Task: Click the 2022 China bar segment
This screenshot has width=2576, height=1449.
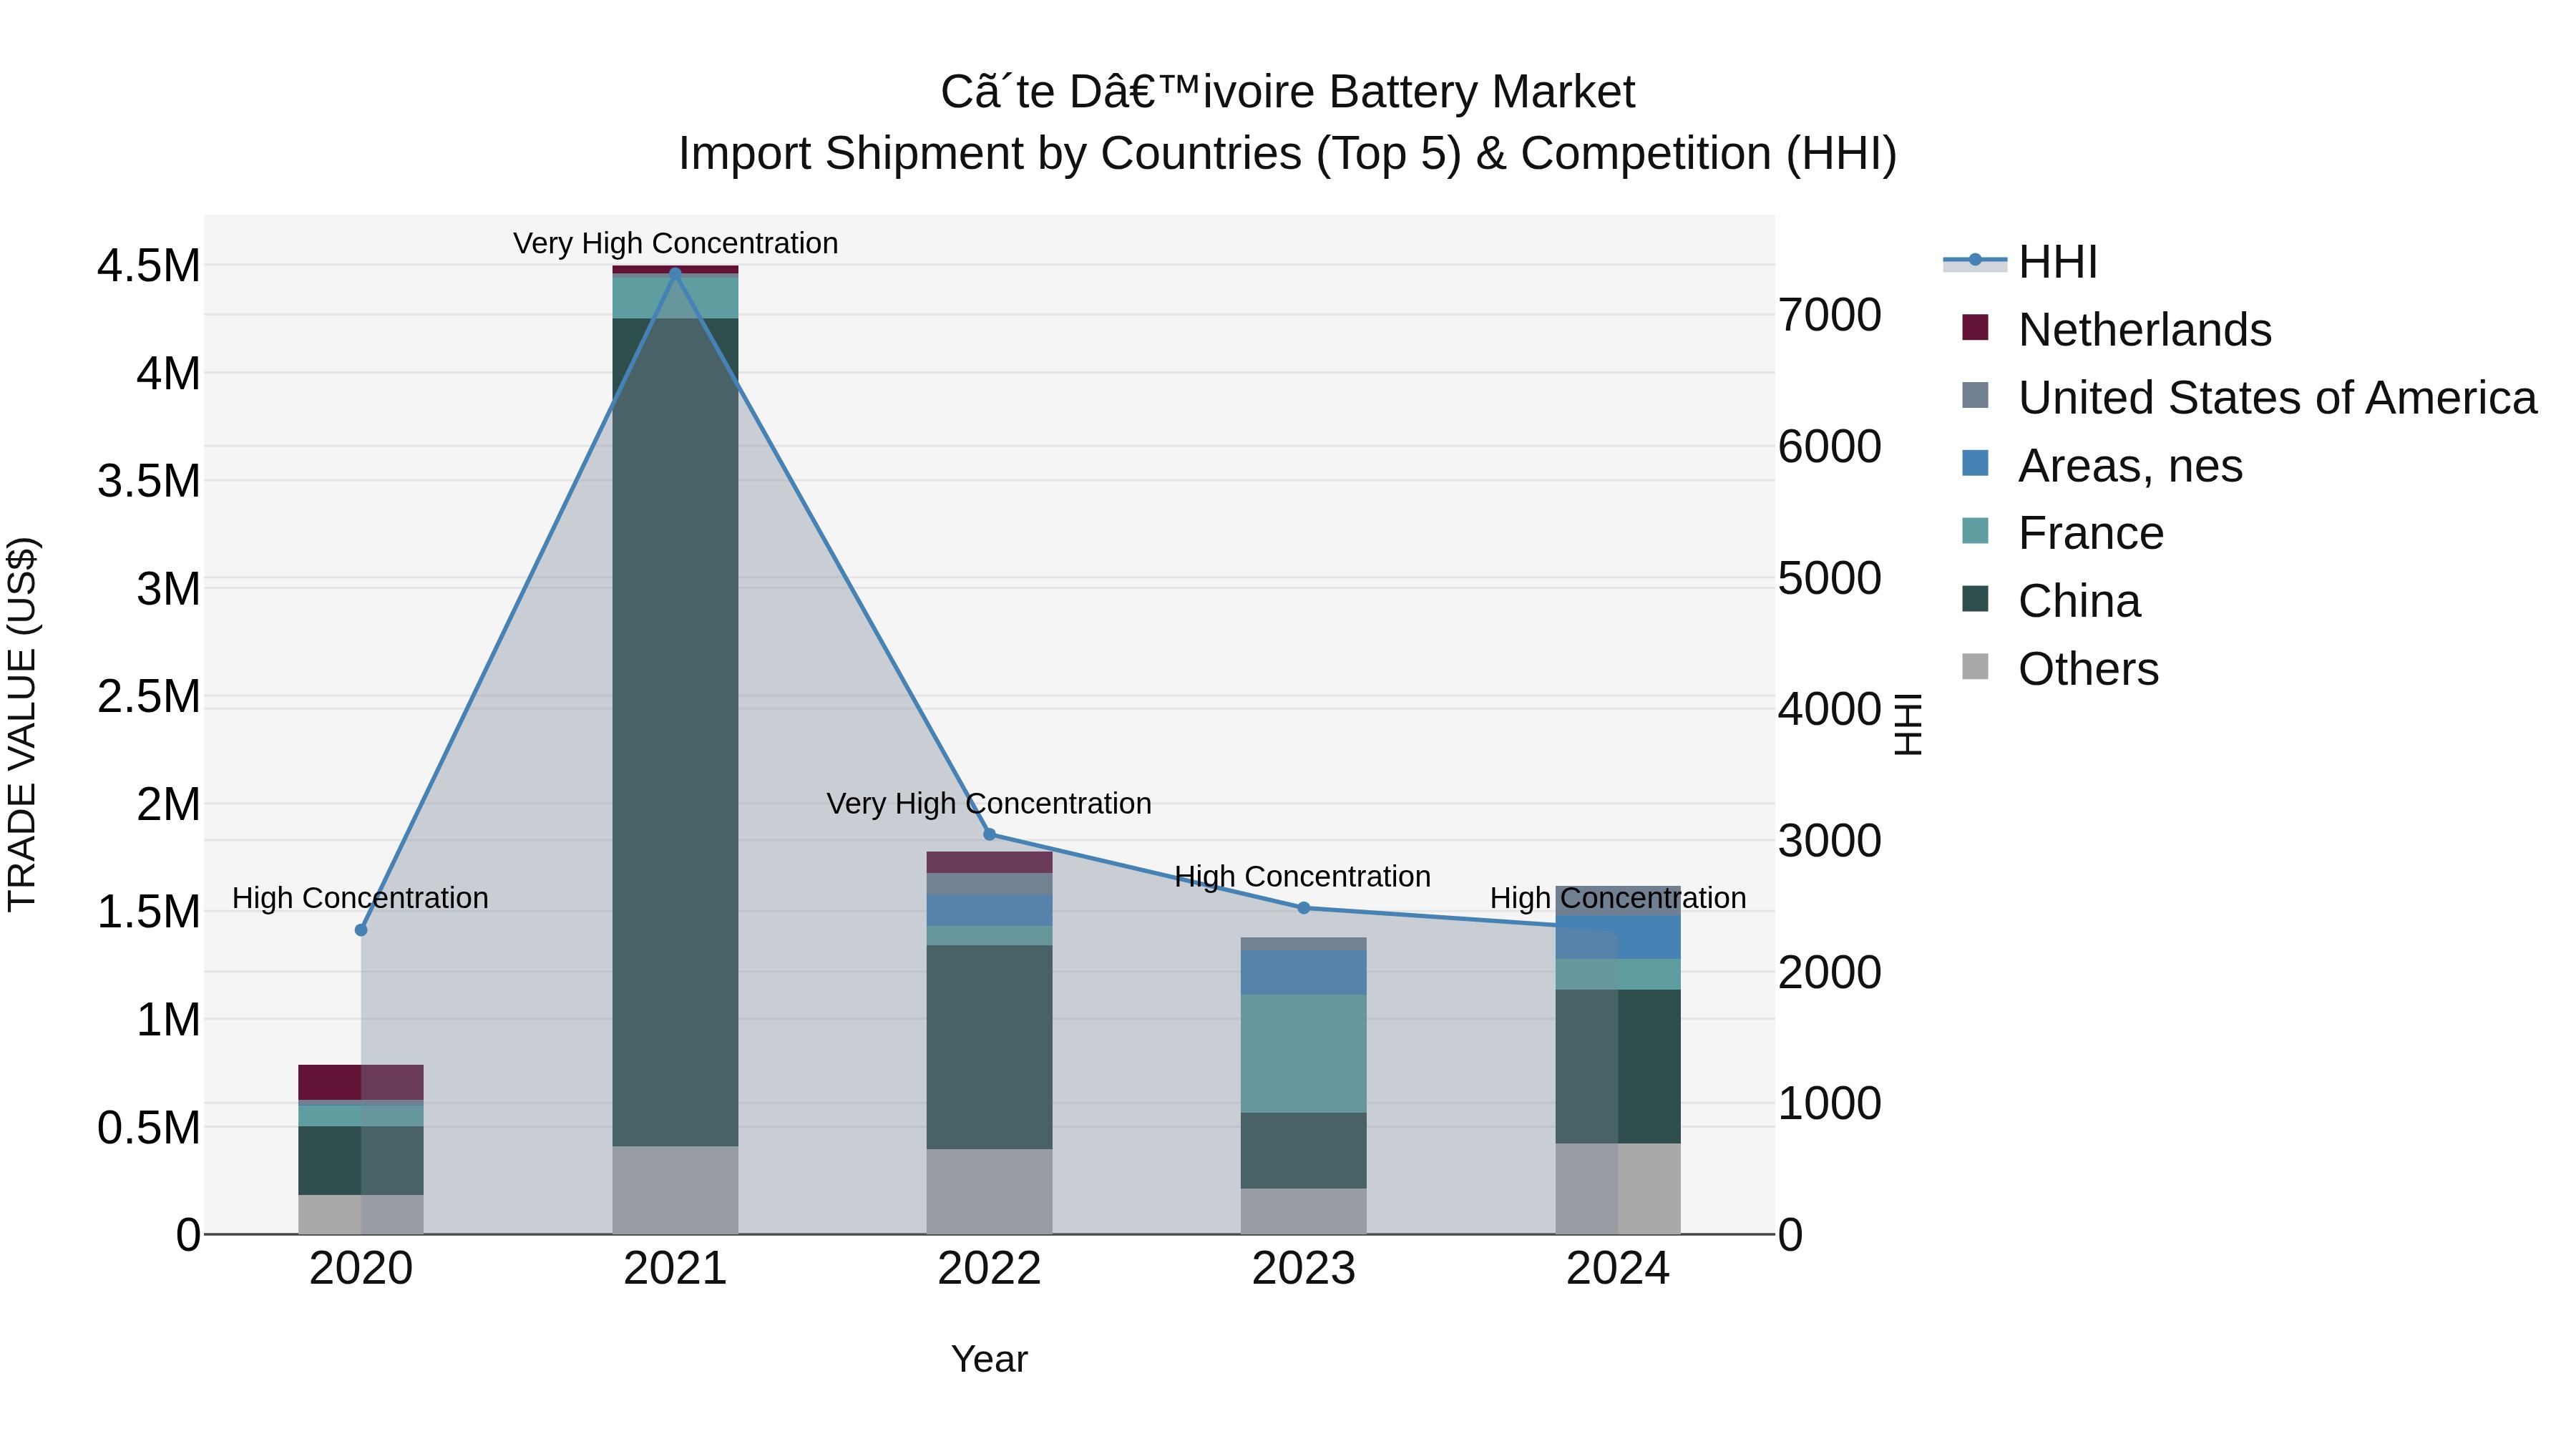Action: pyautogui.click(x=989, y=1047)
